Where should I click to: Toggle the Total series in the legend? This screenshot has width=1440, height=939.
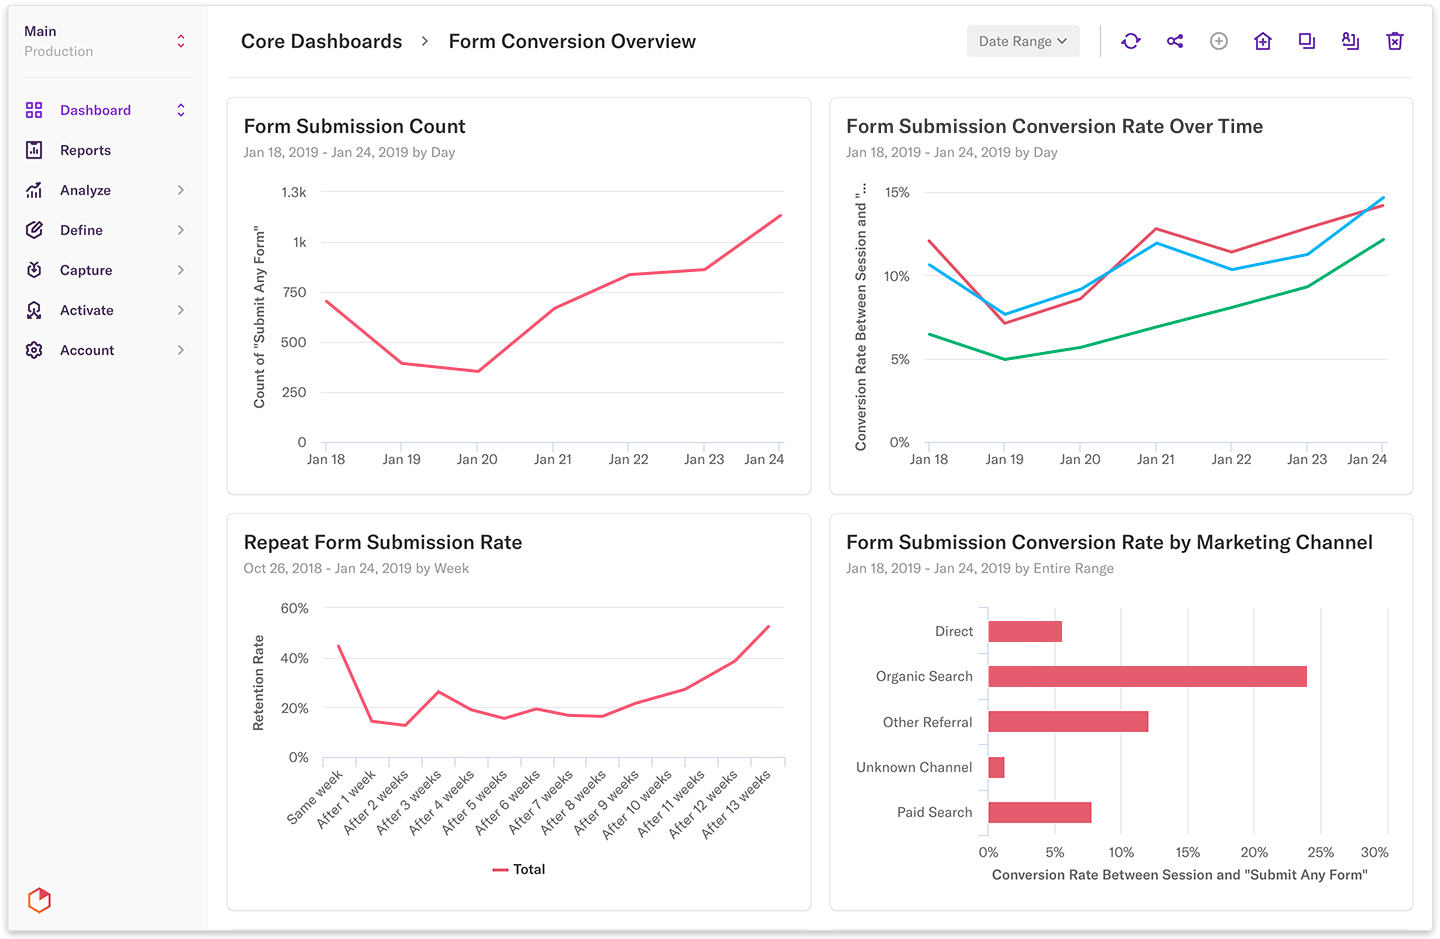(519, 870)
